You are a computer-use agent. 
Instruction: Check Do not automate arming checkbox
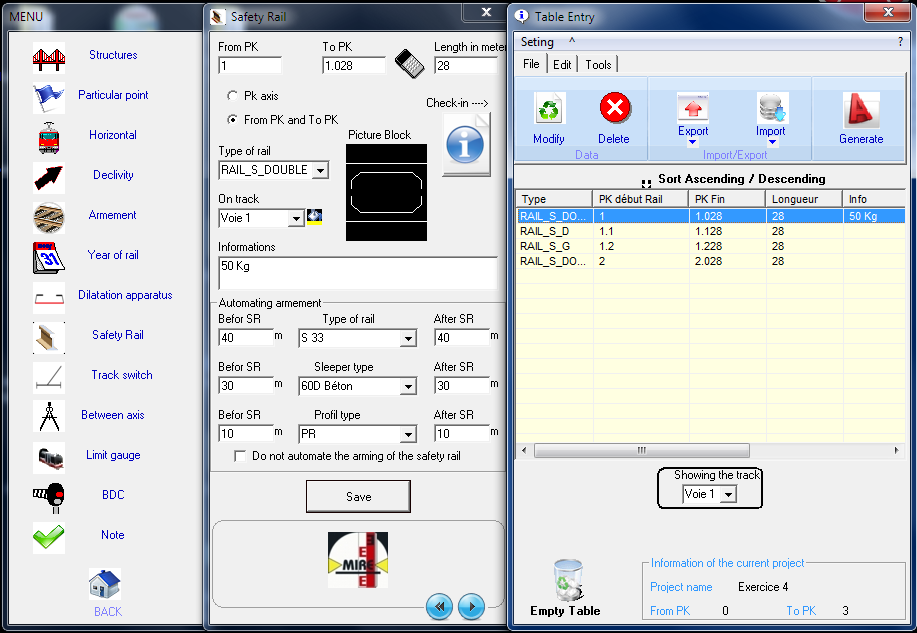click(x=240, y=456)
